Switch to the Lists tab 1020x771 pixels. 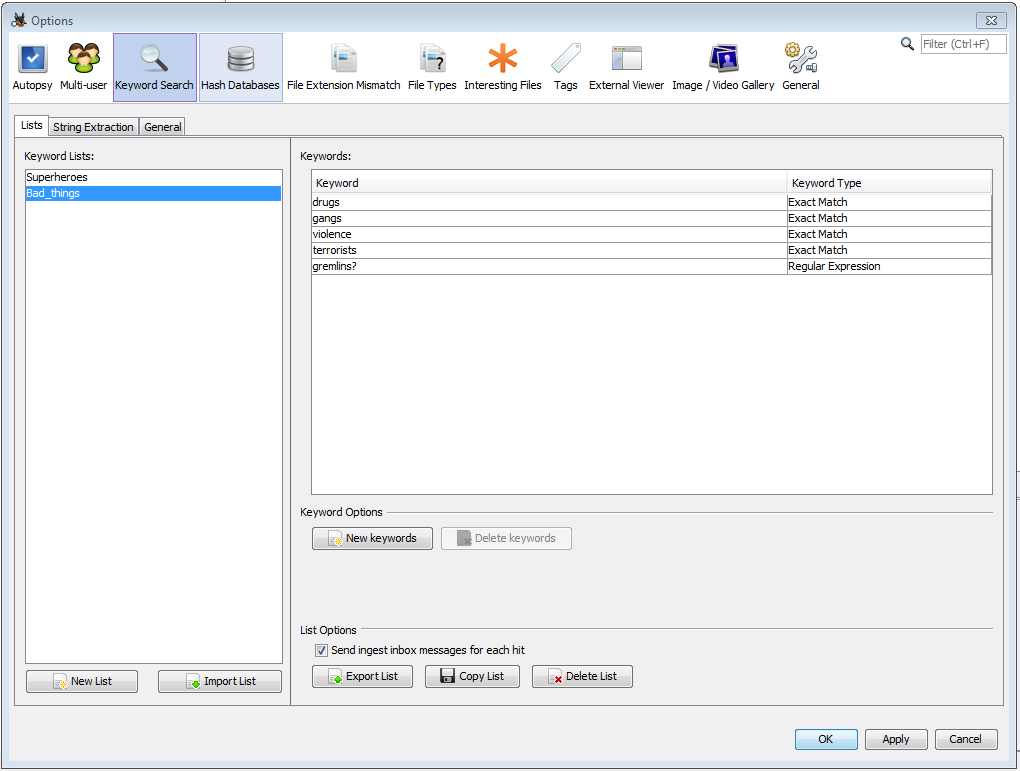pyautogui.click(x=31, y=126)
